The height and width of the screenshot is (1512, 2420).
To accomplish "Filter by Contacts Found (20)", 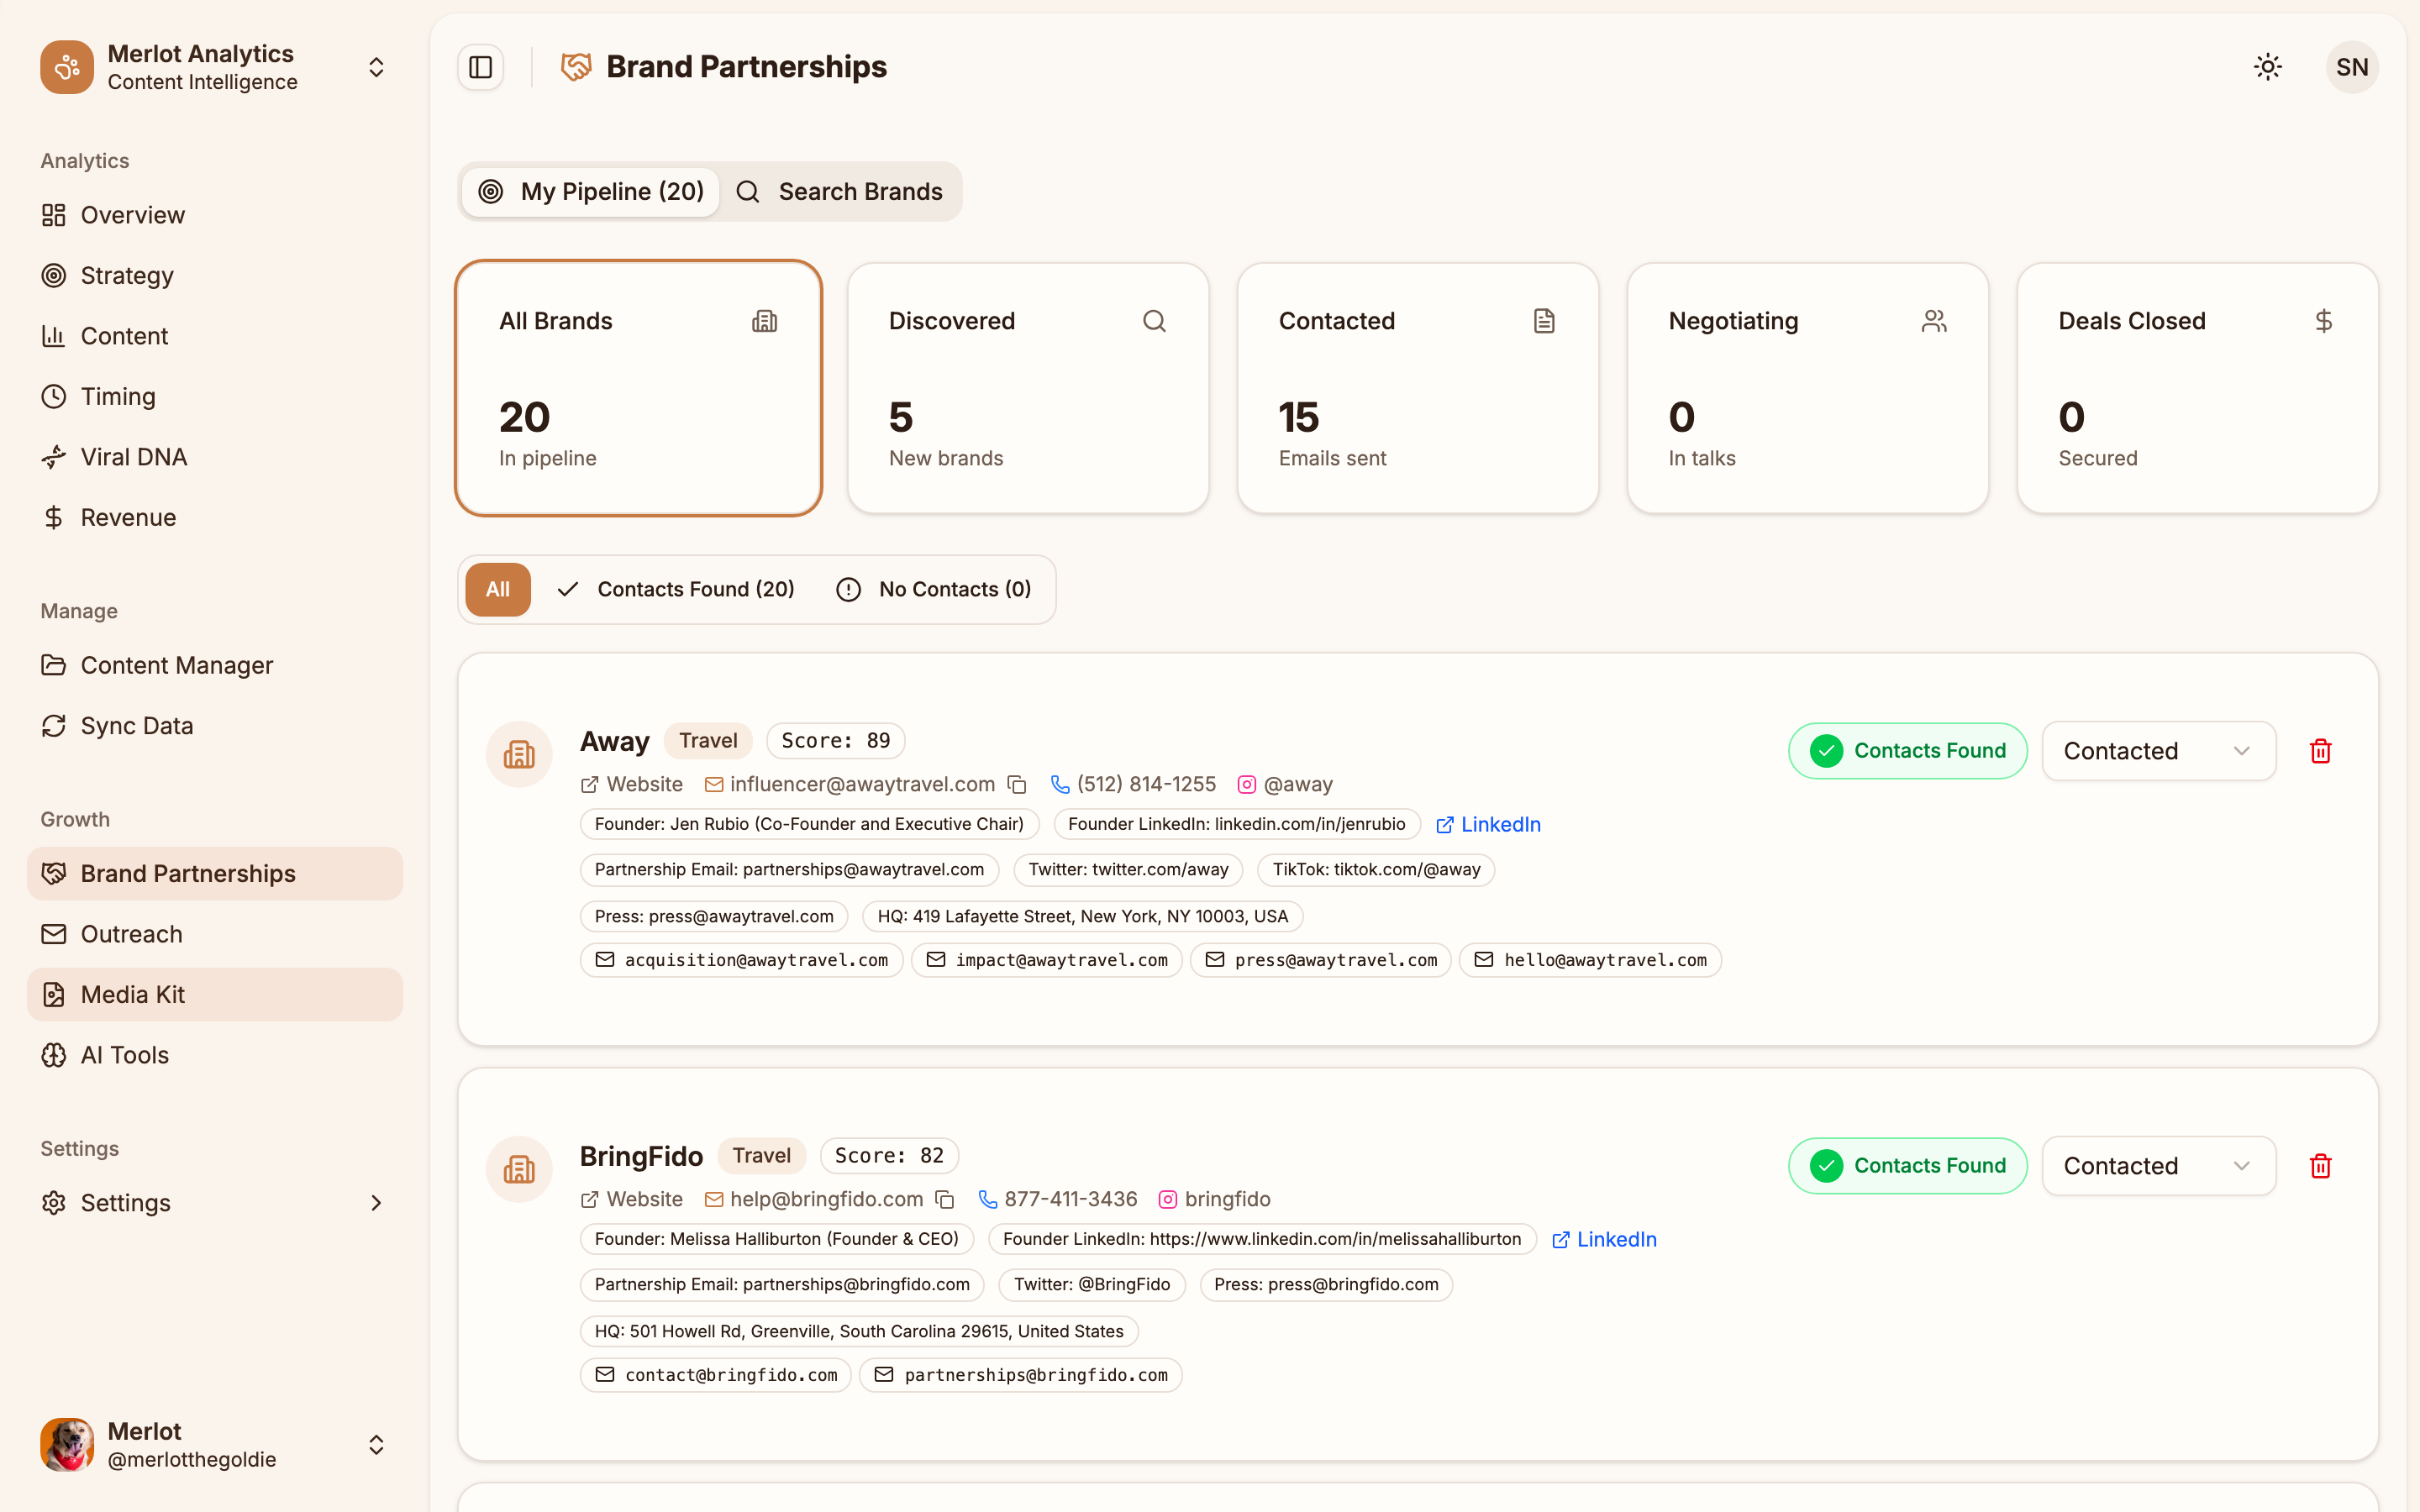I will [x=676, y=589].
